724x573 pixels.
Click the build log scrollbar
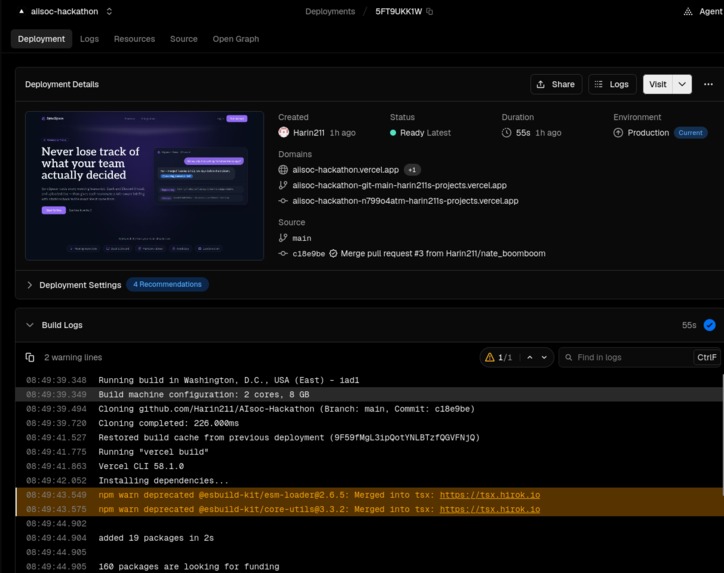(x=723, y=434)
